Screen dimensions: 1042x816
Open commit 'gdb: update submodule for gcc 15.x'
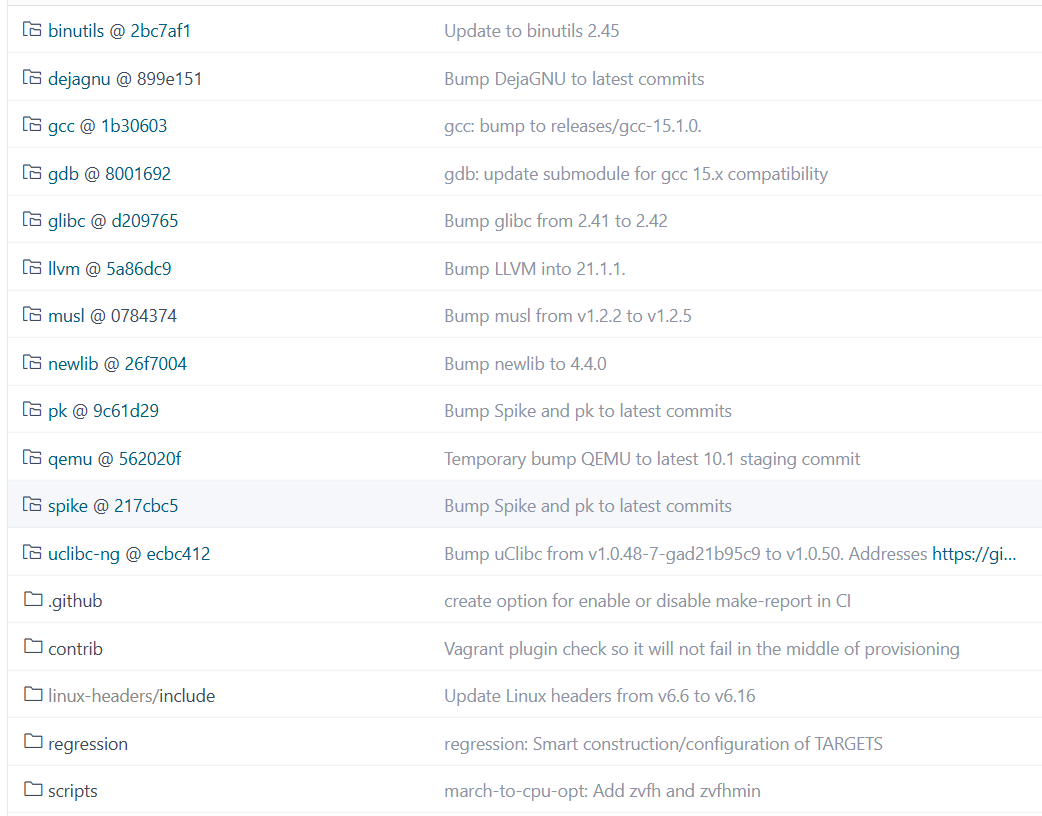coord(636,173)
